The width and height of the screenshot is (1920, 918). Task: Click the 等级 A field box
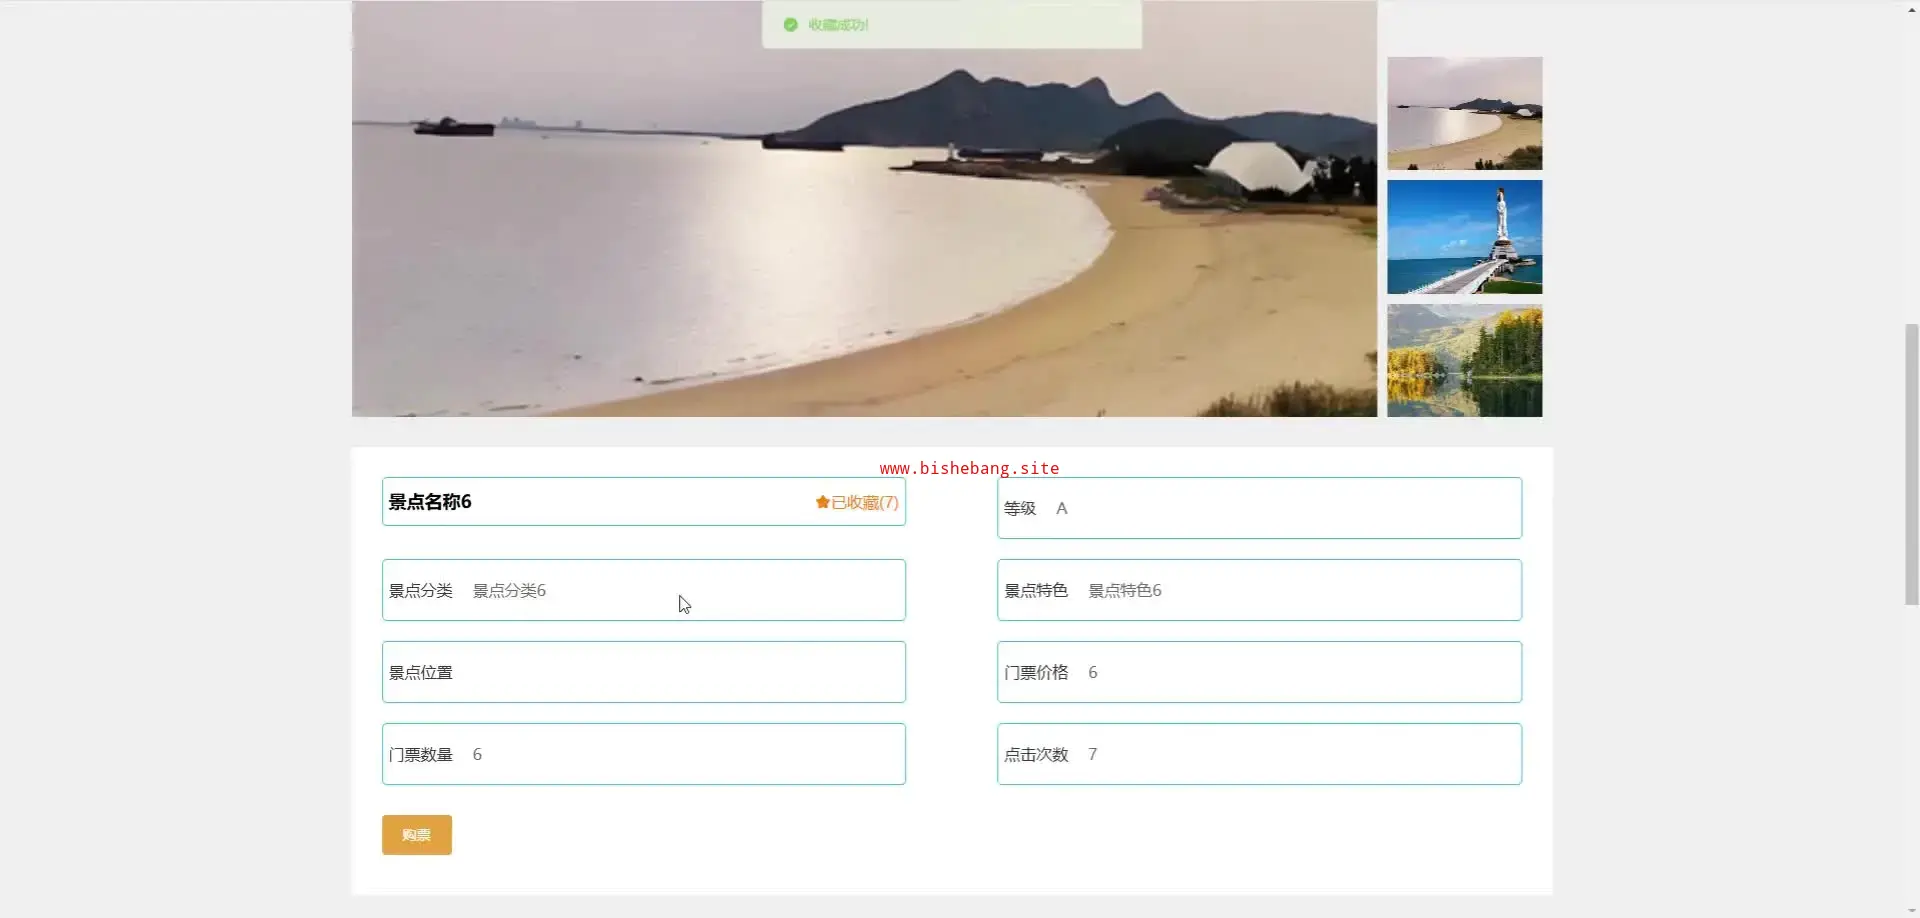(1259, 508)
